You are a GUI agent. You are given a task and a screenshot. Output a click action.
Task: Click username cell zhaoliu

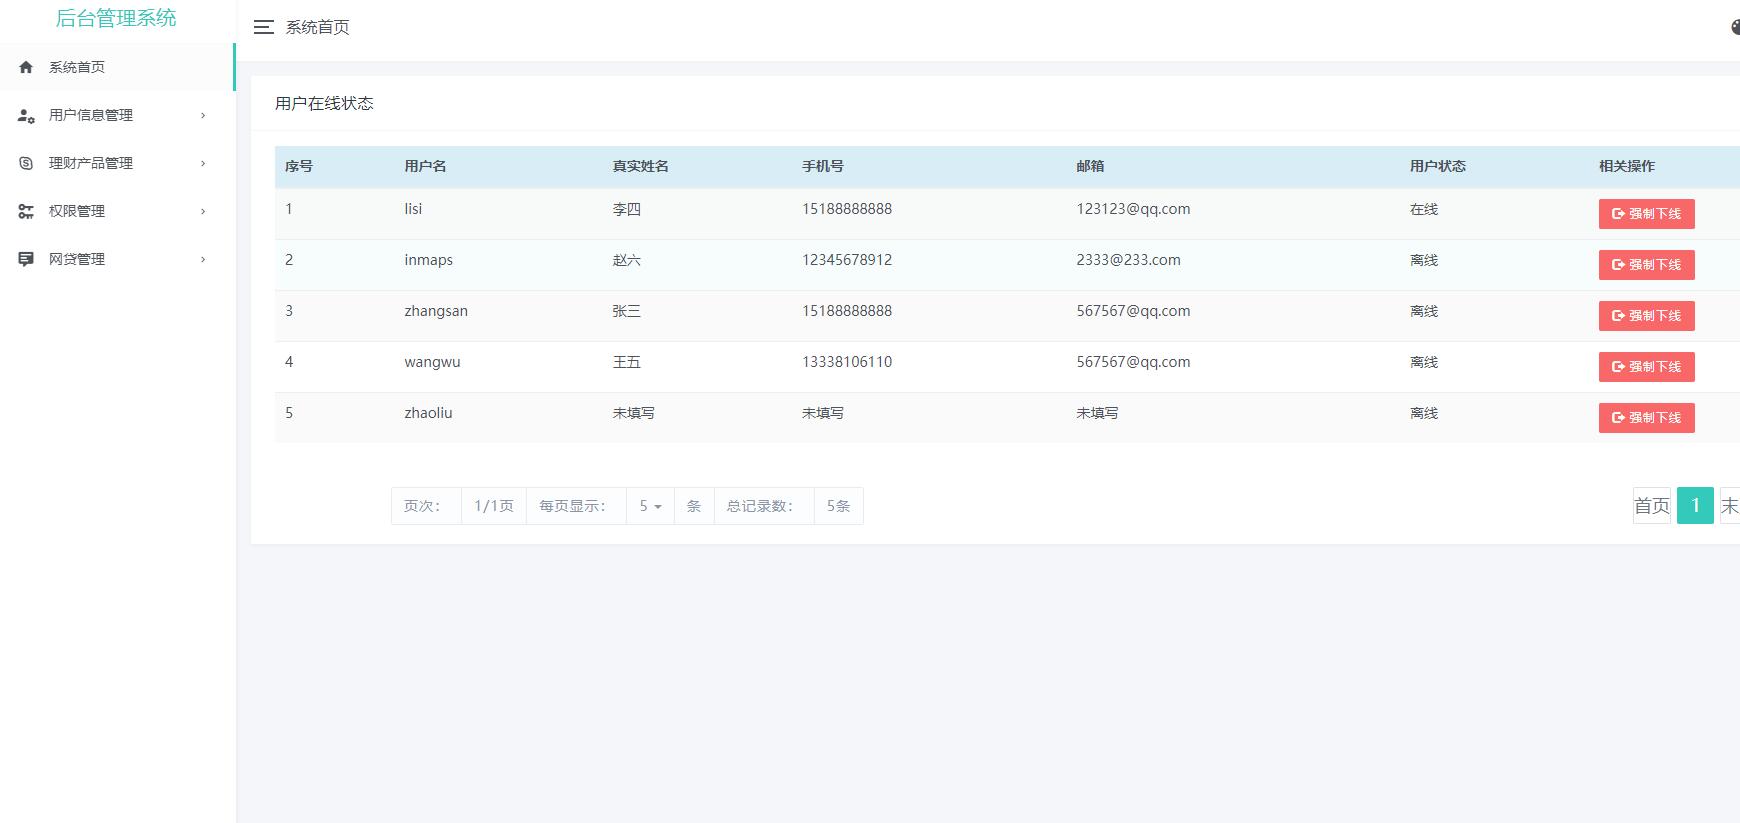[428, 413]
